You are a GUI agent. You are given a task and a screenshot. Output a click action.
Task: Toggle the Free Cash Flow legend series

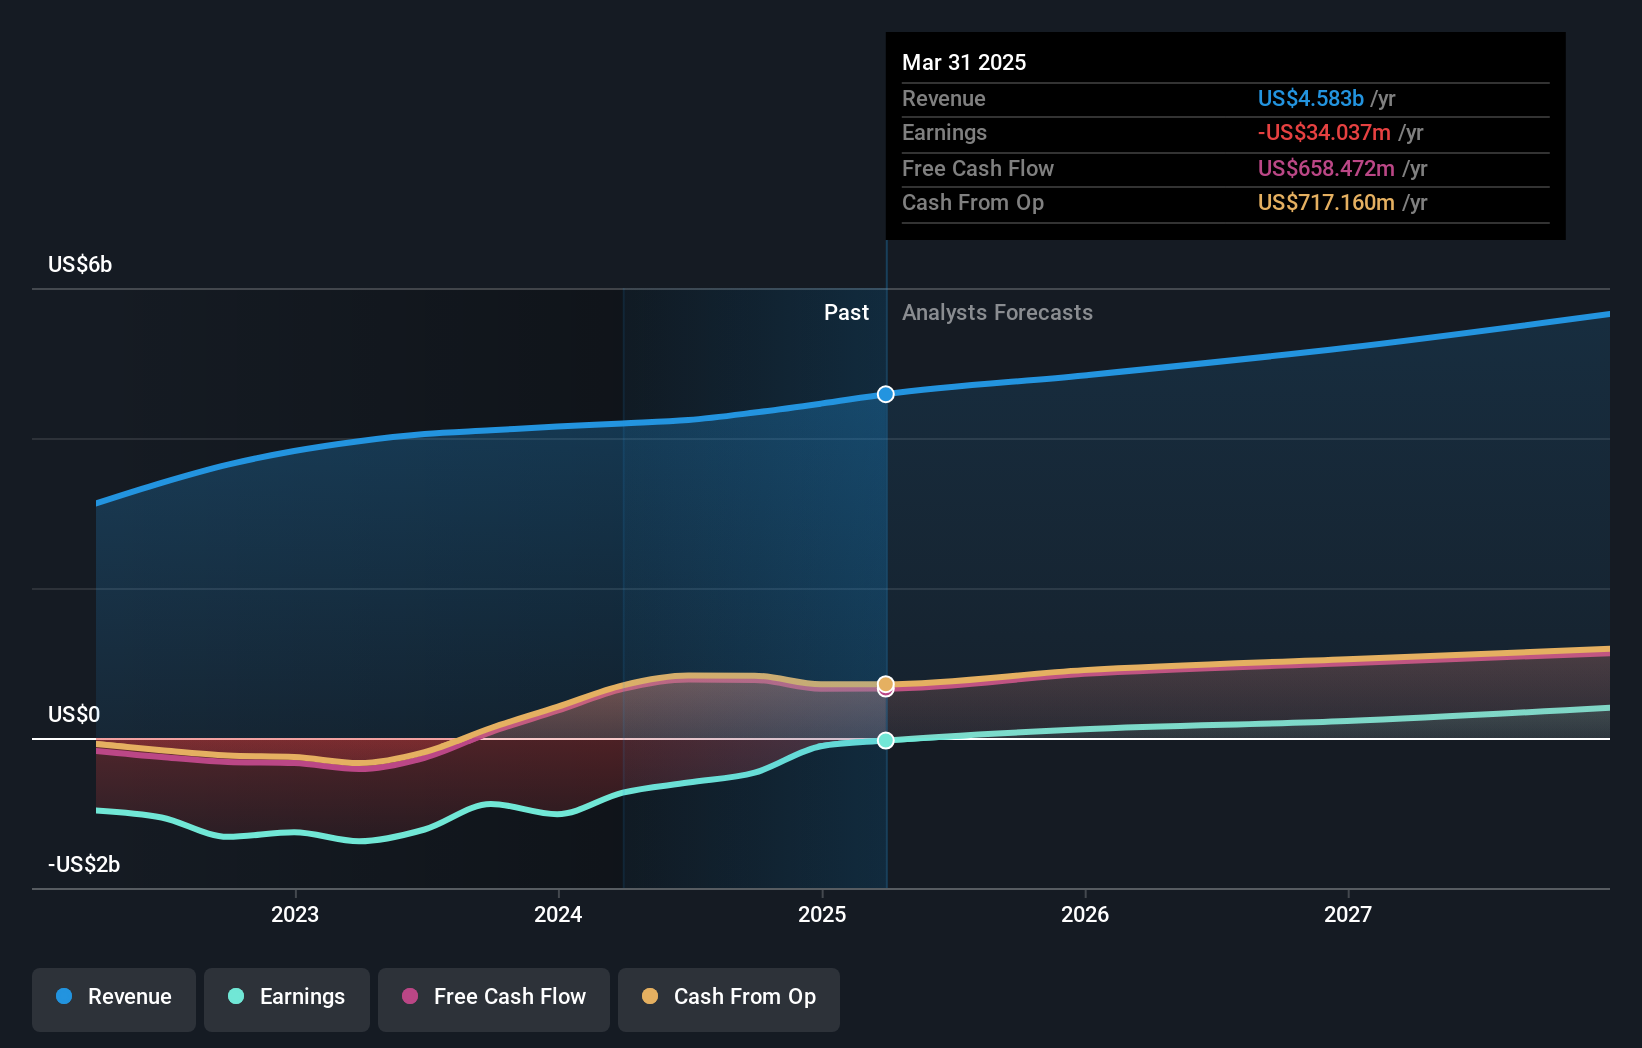pyautogui.click(x=494, y=999)
